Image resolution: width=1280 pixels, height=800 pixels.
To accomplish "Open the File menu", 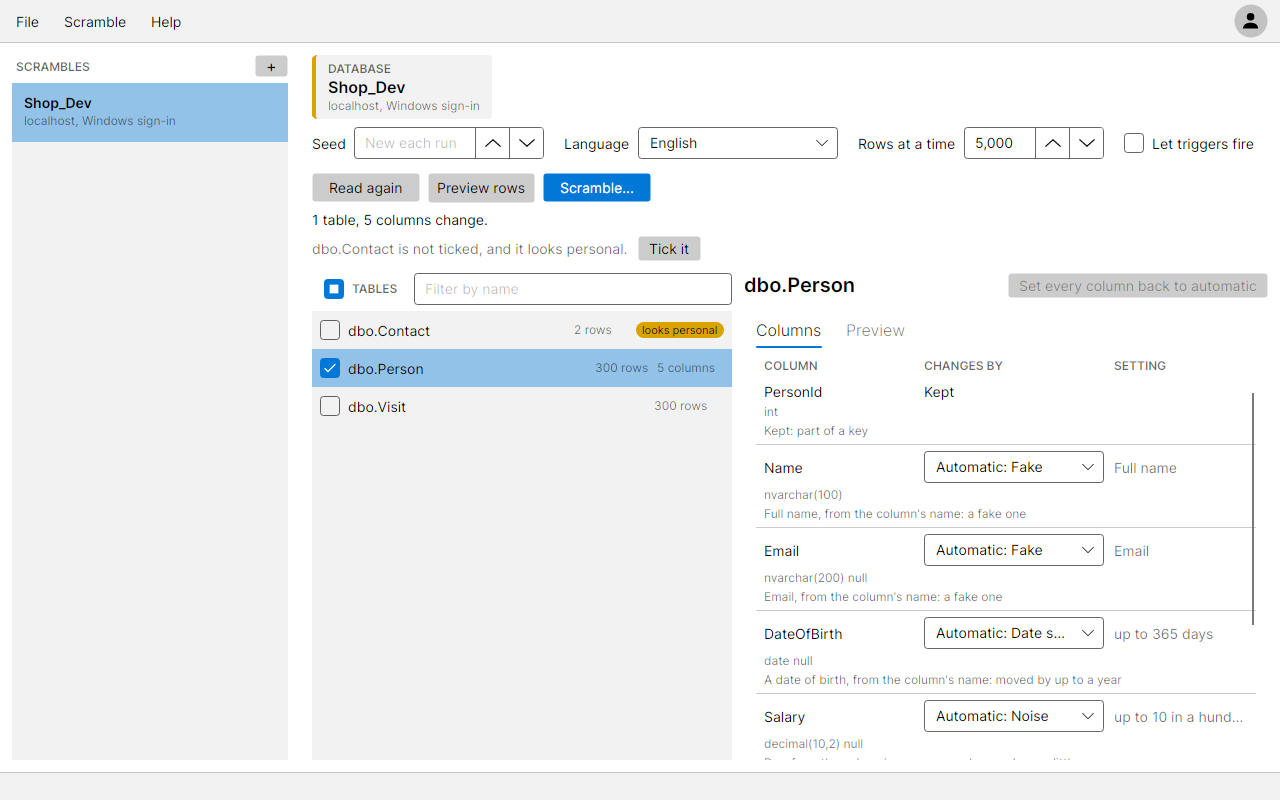I will click(x=27, y=22).
